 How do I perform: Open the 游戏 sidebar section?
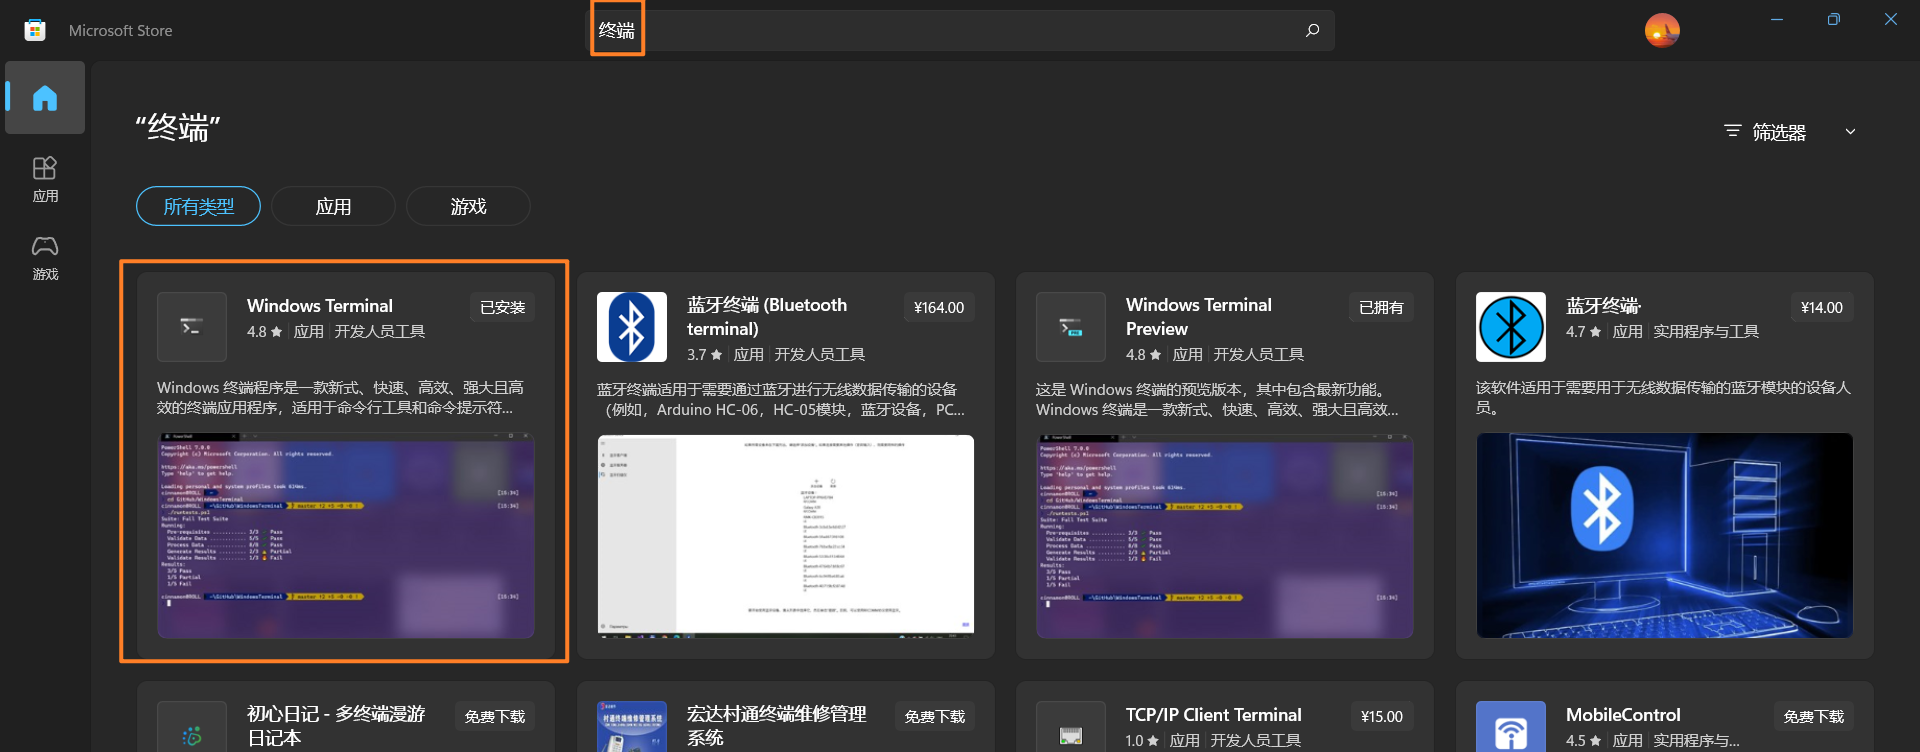point(45,258)
